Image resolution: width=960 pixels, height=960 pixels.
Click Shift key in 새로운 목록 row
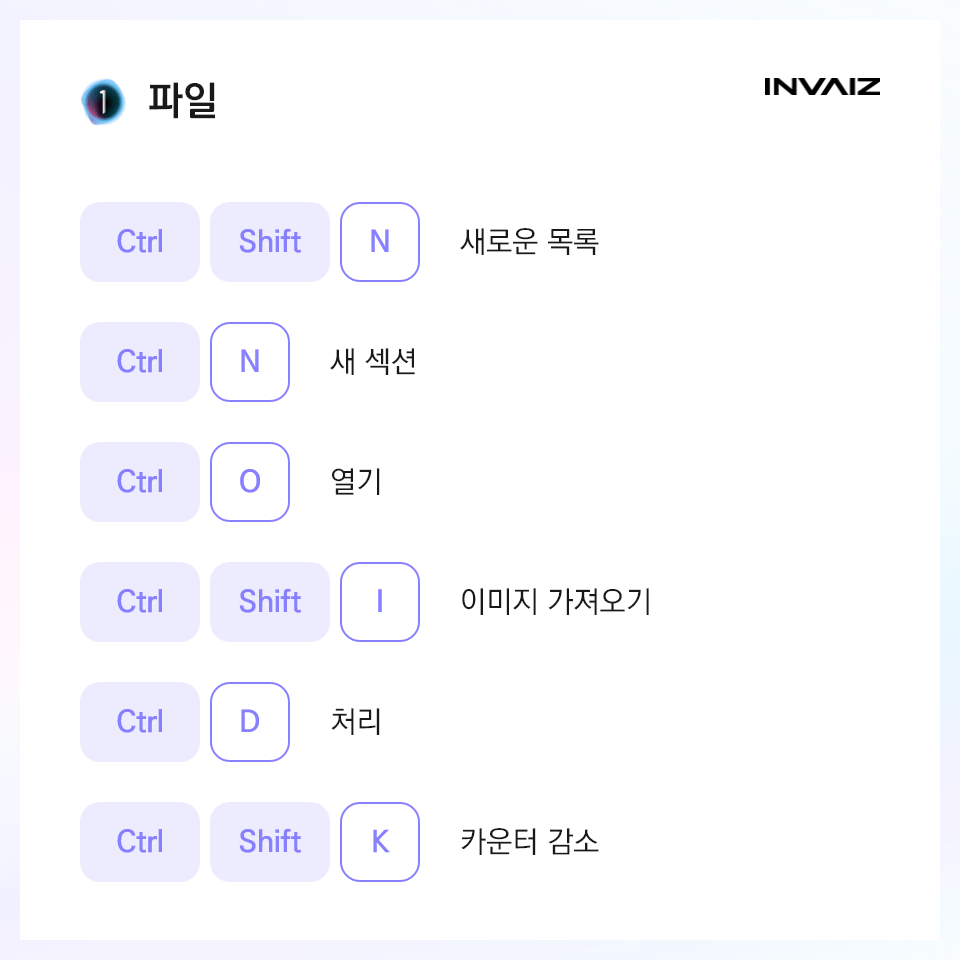(x=270, y=242)
